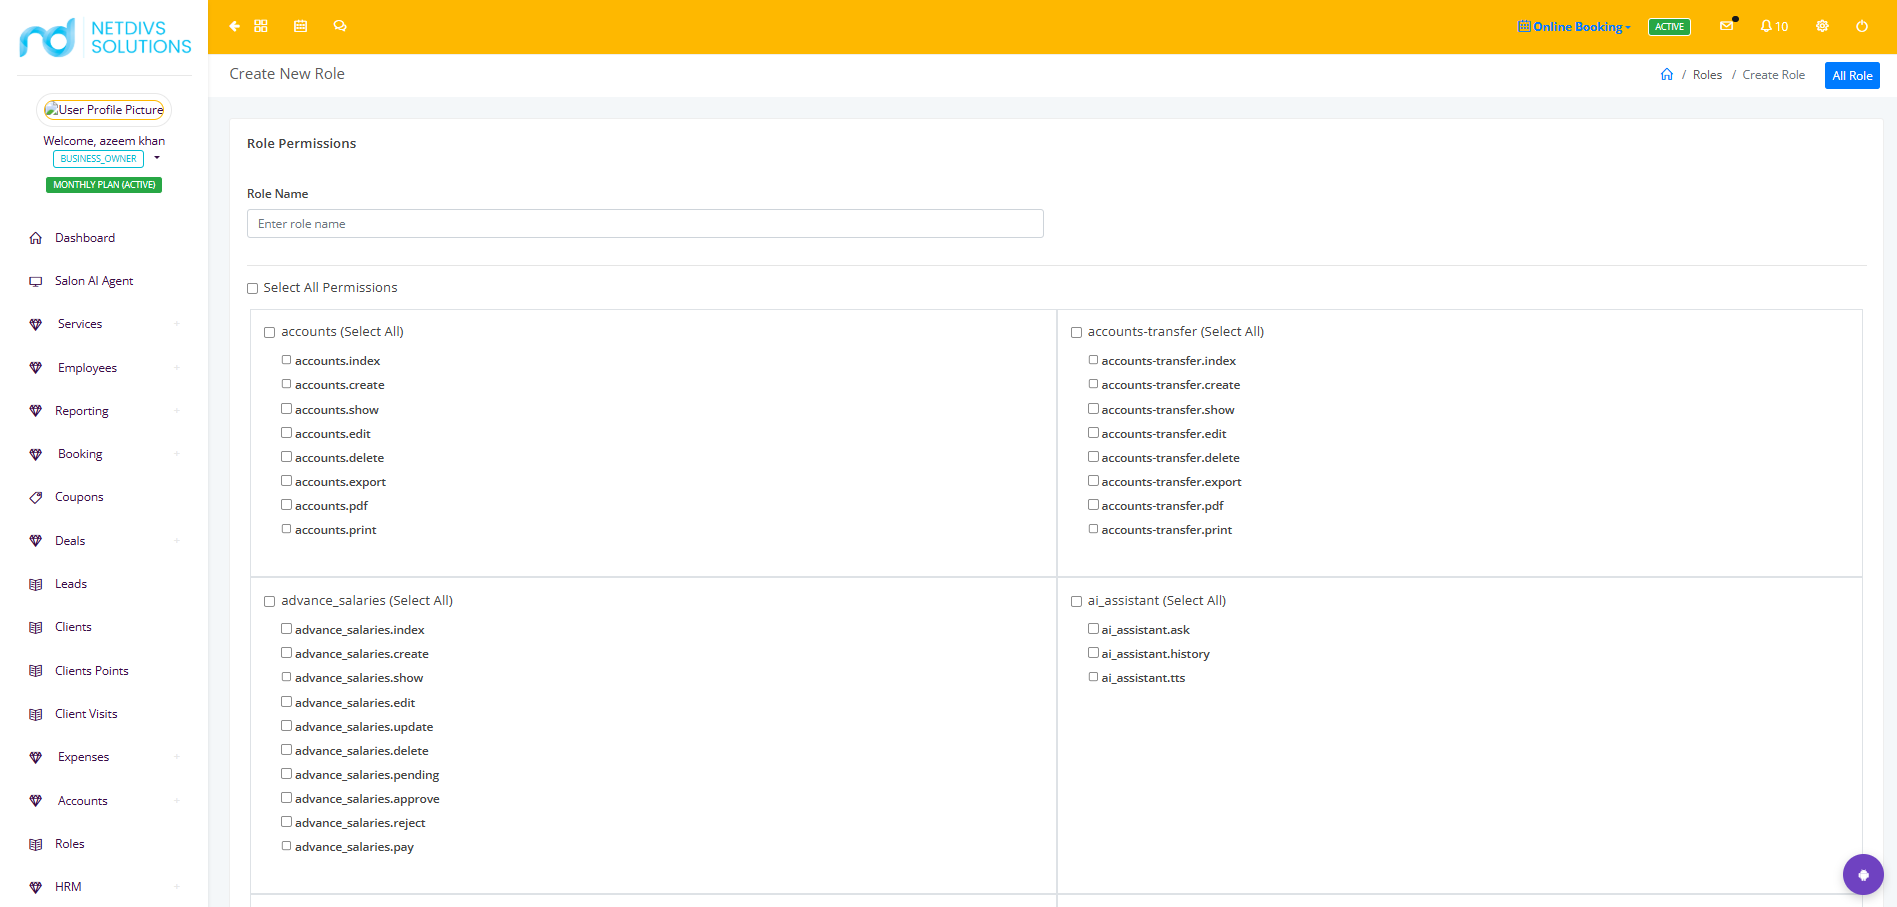Expand the Expenses submenu plus
1897x907 pixels.
pos(177,757)
